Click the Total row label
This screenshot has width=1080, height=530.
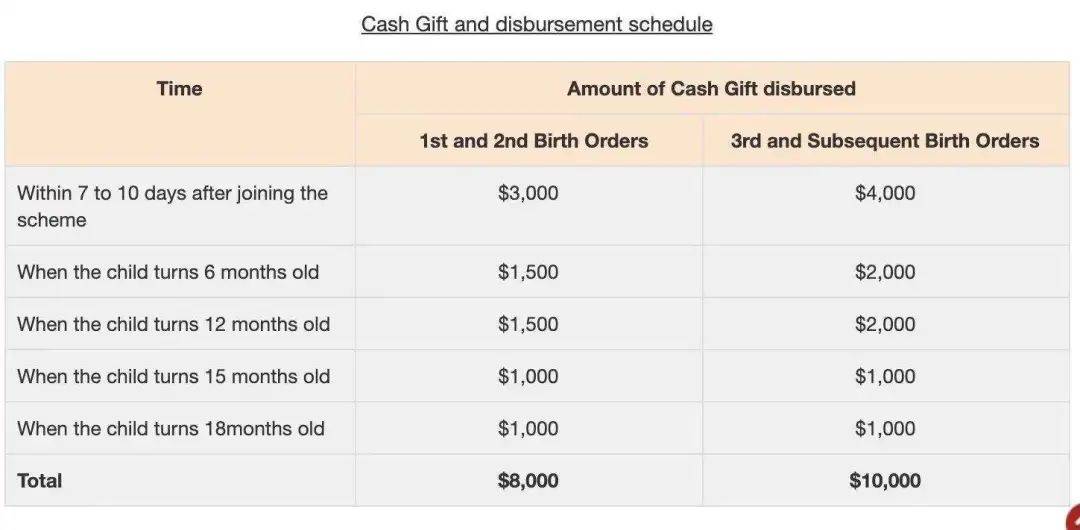click(40, 481)
